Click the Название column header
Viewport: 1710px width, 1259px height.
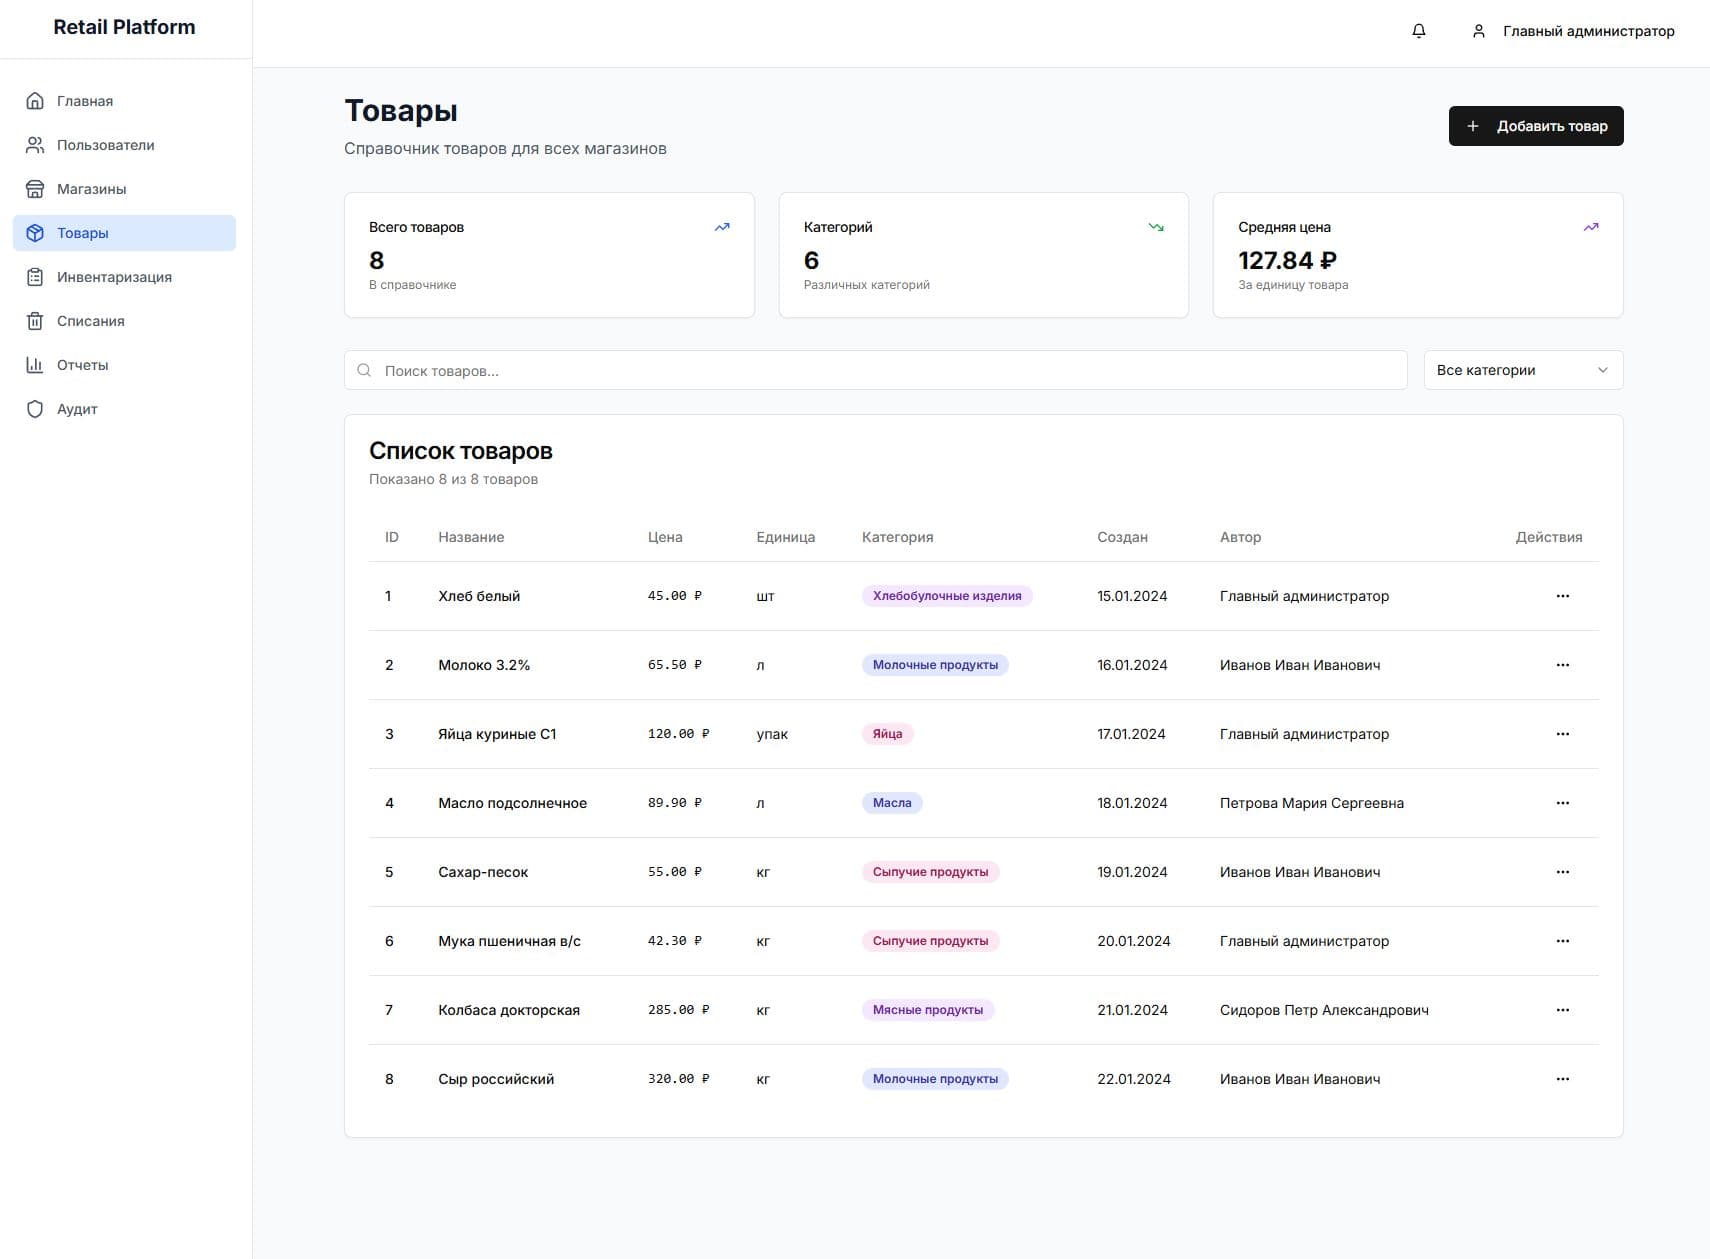[x=471, y=537]
